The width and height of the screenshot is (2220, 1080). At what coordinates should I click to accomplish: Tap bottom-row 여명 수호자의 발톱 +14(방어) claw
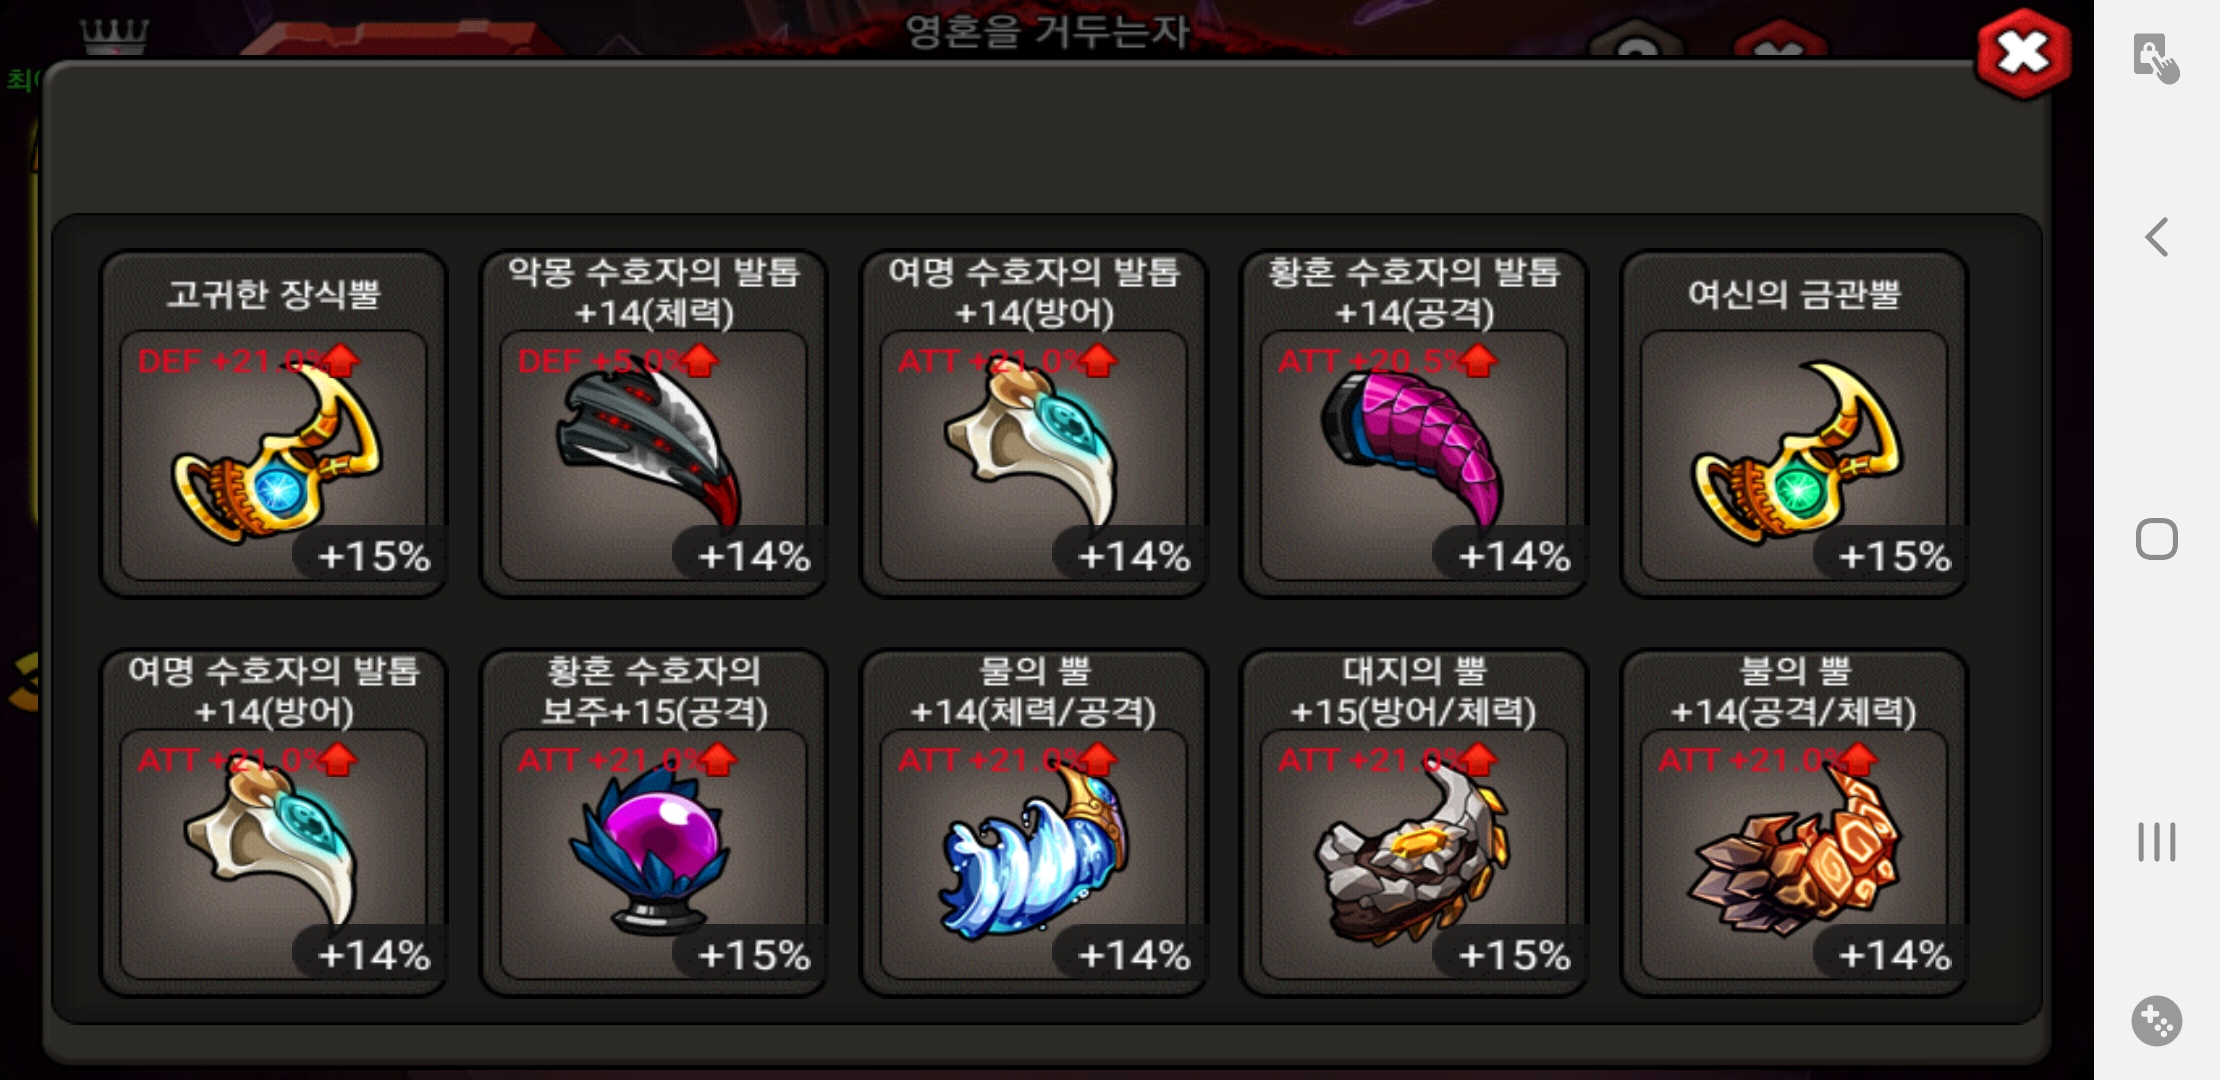coord(273,823)
